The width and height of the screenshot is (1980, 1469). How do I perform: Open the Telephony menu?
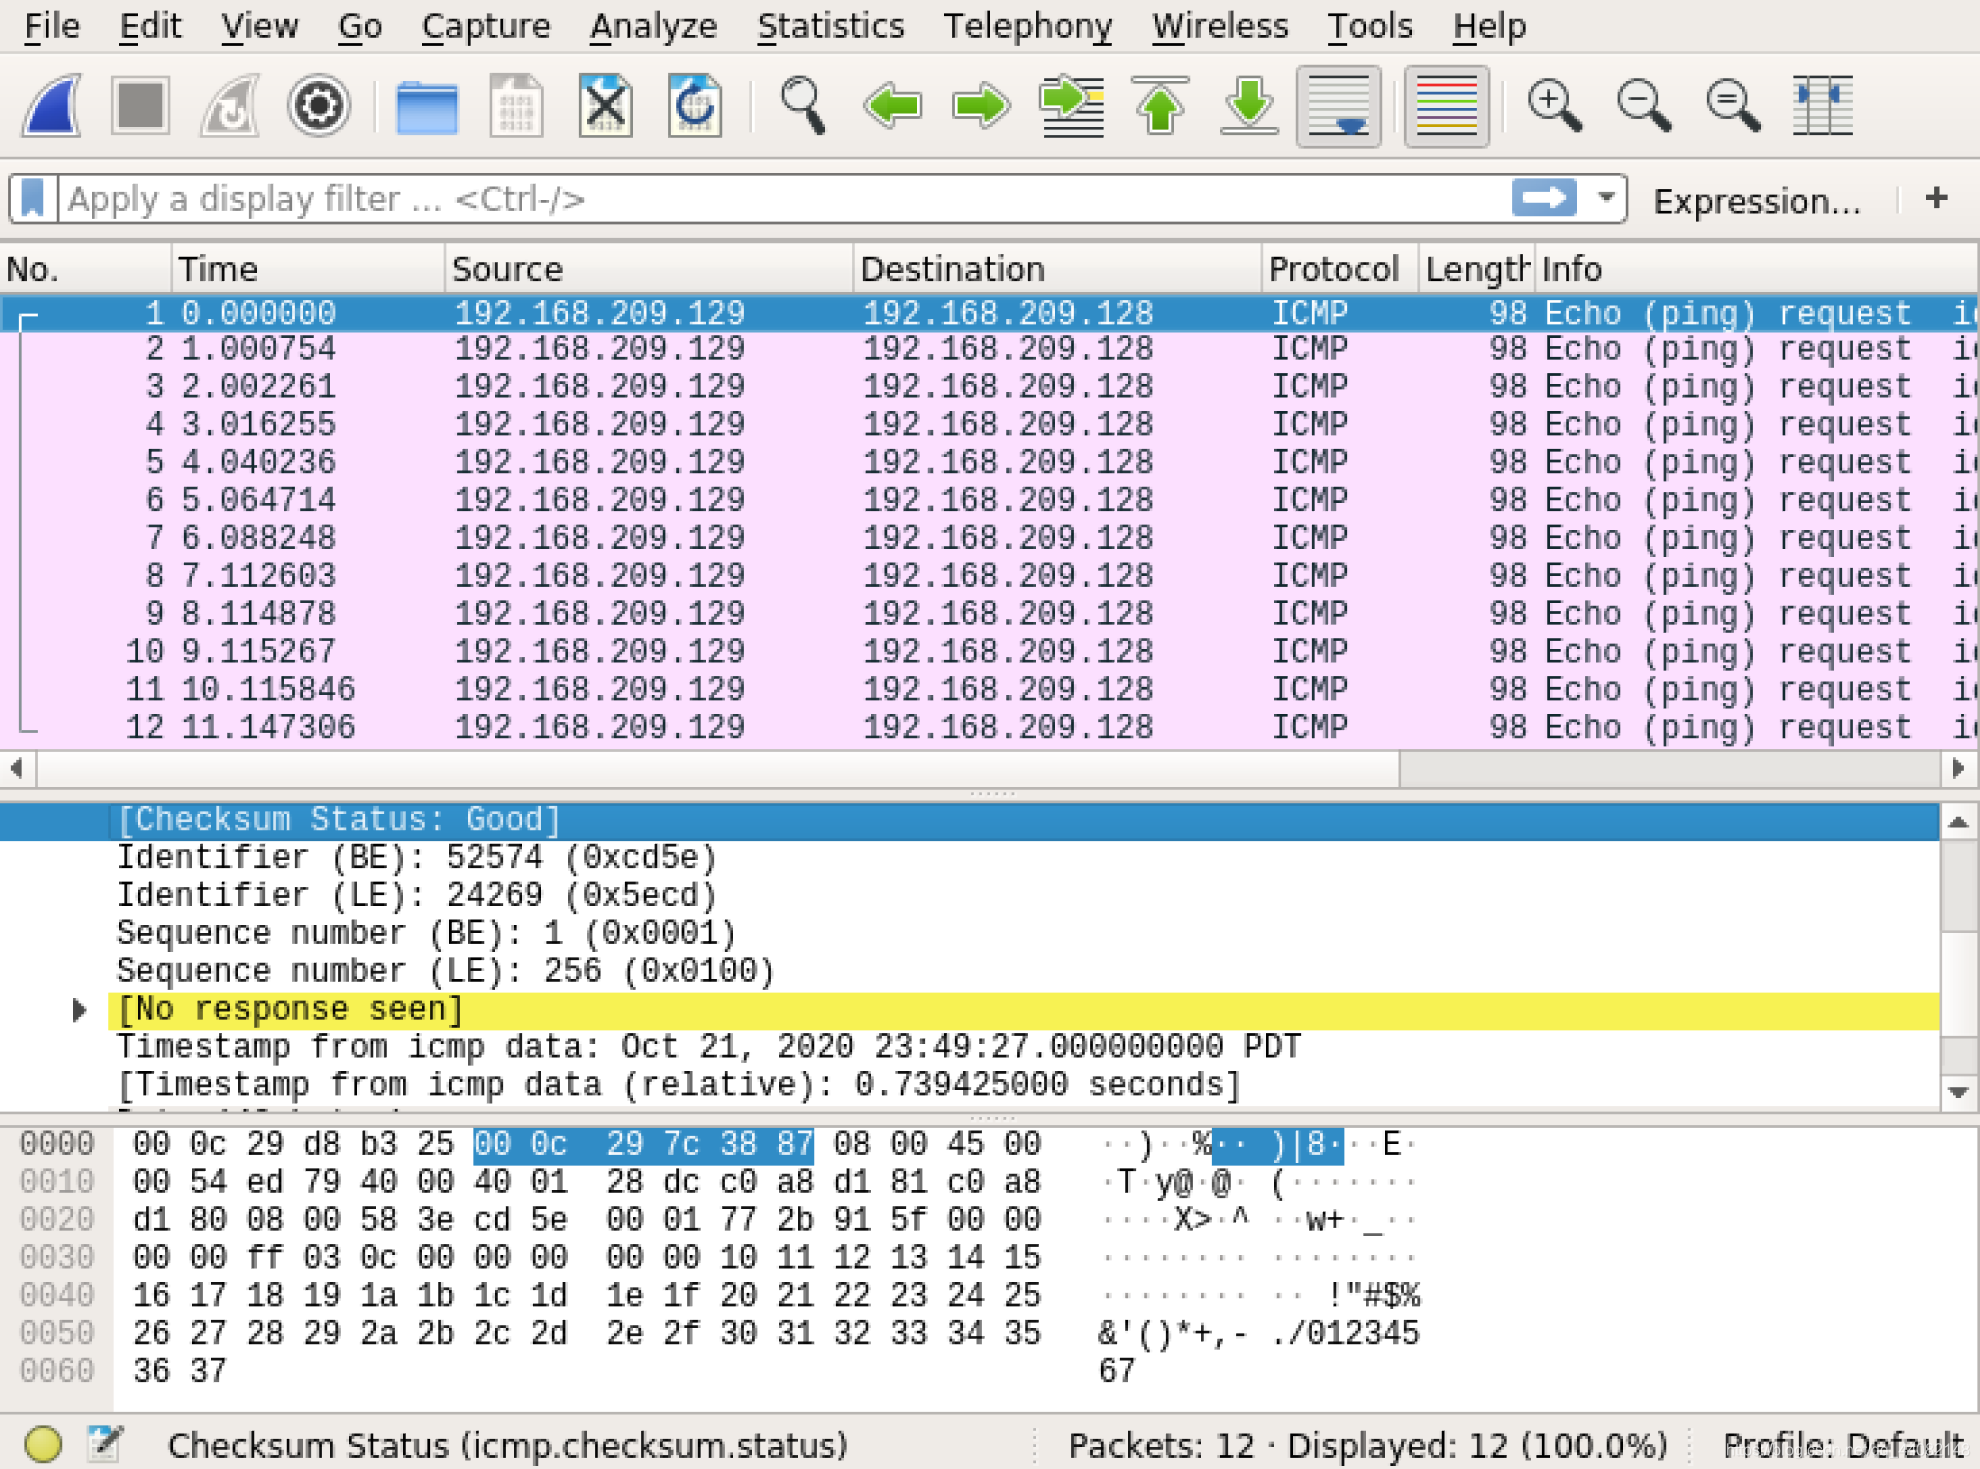[x=1027, y=25]
